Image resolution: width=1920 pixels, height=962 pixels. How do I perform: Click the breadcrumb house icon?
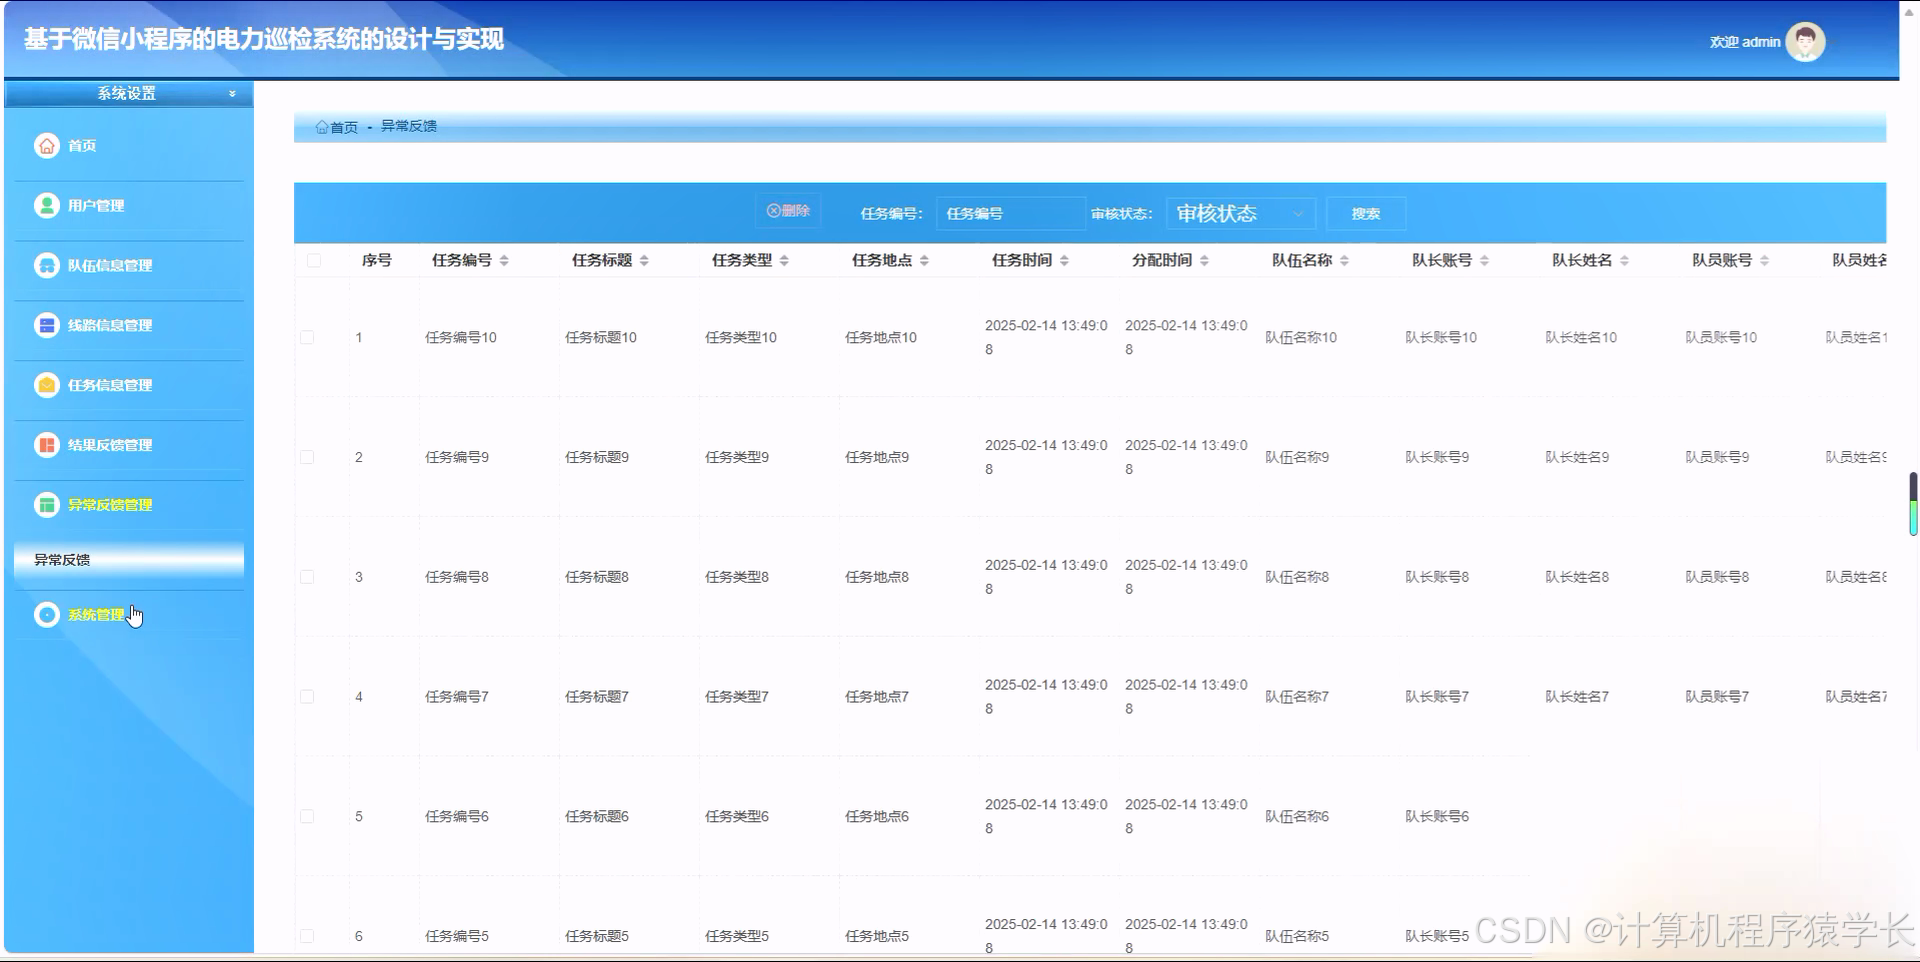click(x=322, y=127)
